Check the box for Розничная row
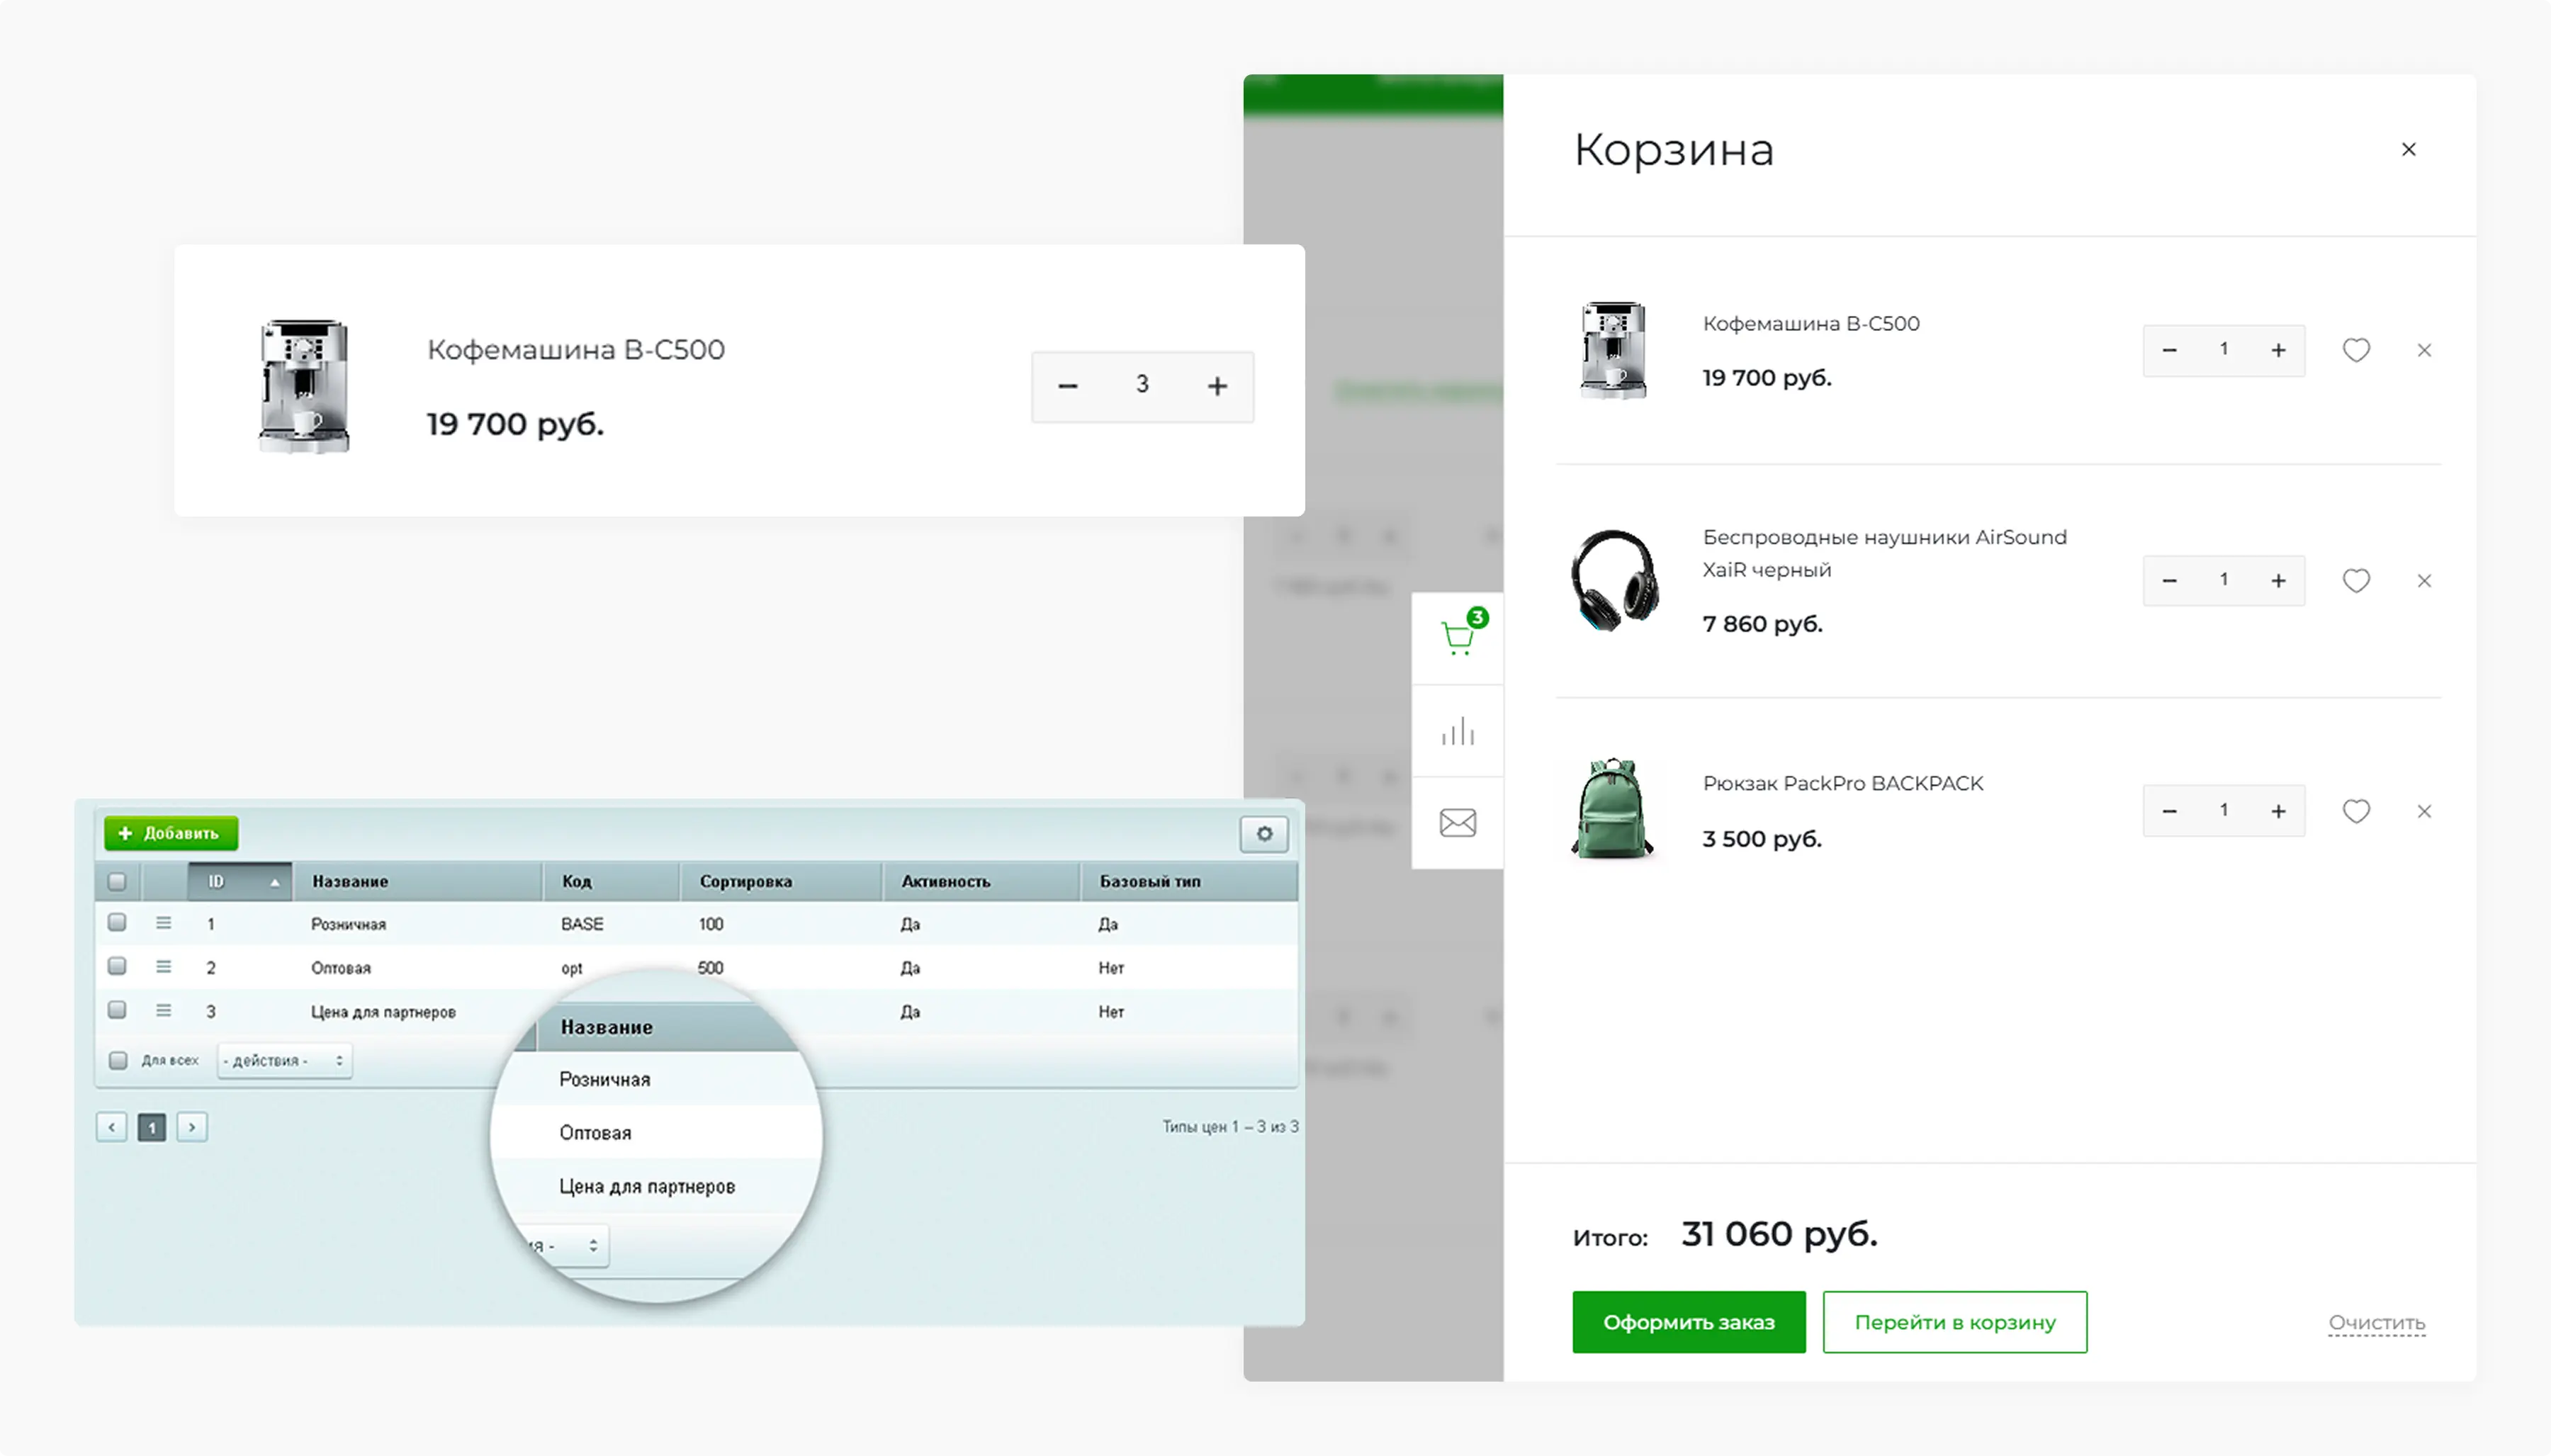Viewport: 2551px width, 1456px height. coord(117,922)
